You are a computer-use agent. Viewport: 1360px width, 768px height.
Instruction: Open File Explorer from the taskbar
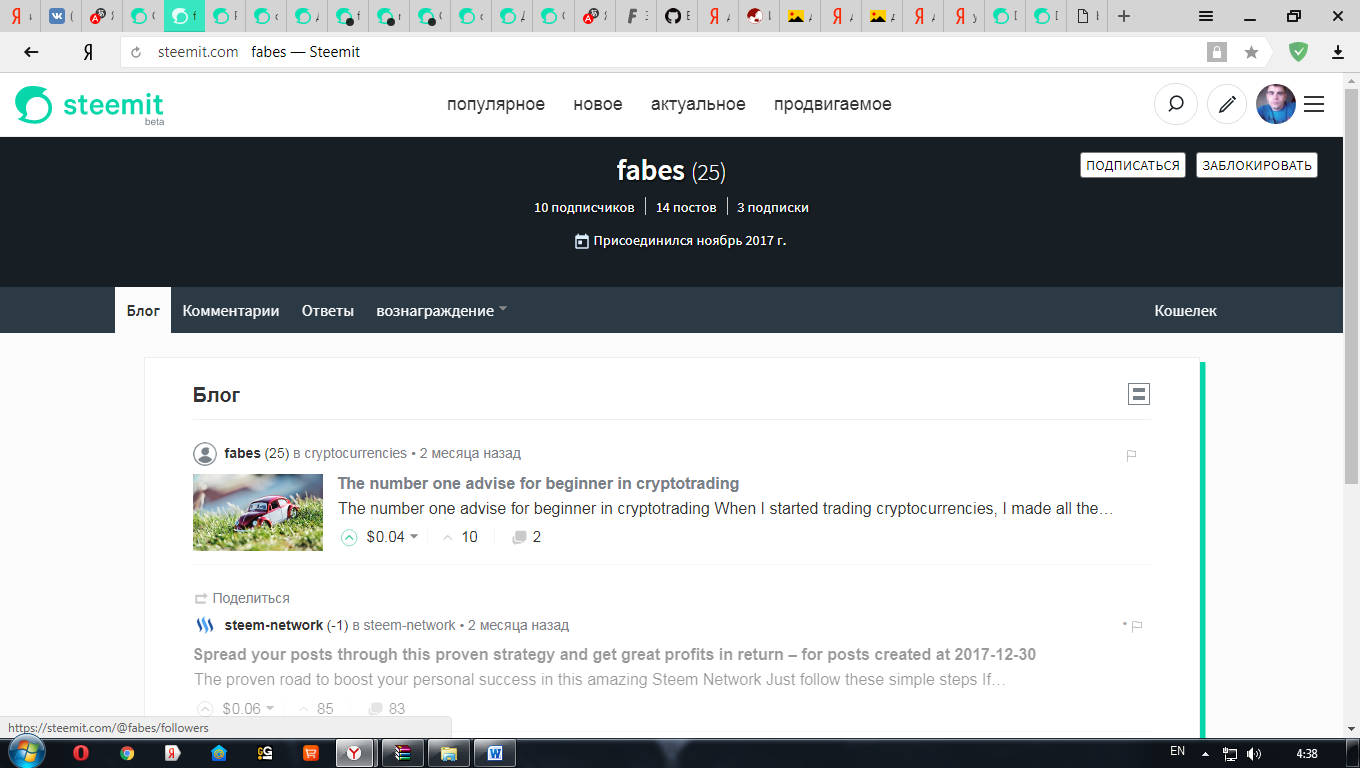(448, 753)
